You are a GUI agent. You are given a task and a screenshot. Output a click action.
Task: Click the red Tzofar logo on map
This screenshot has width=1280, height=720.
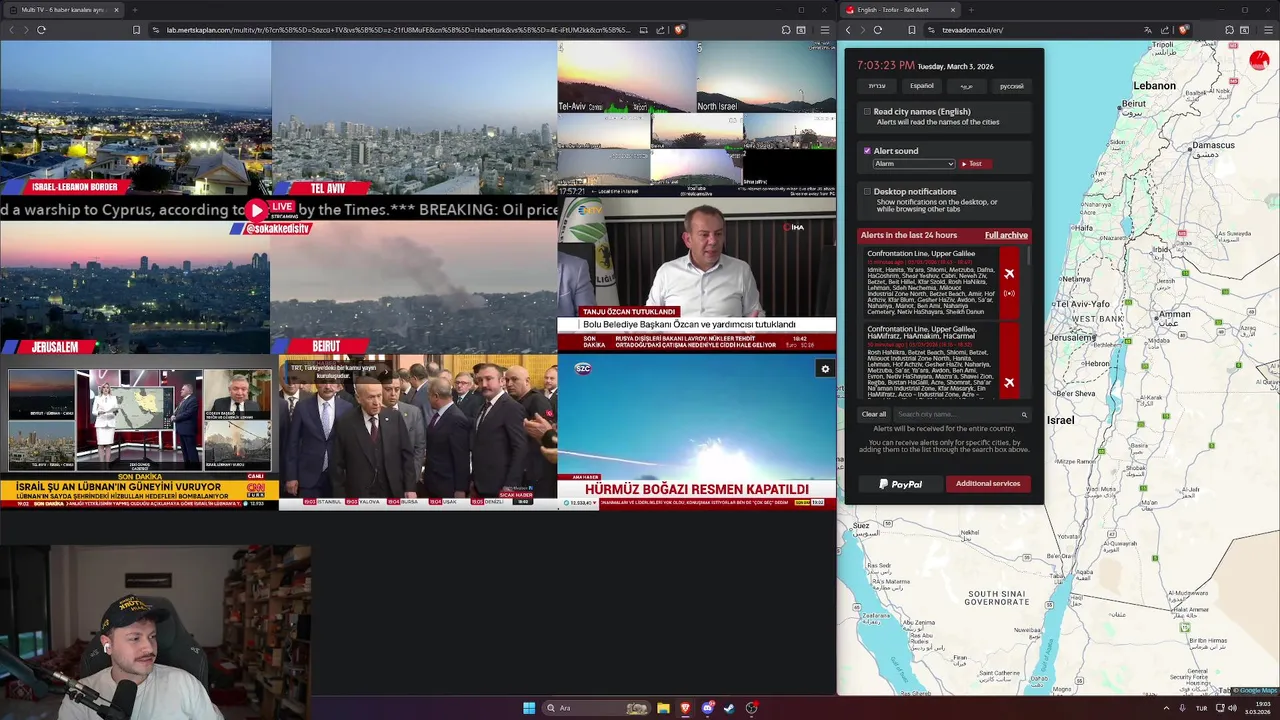tap(1258, 61)
